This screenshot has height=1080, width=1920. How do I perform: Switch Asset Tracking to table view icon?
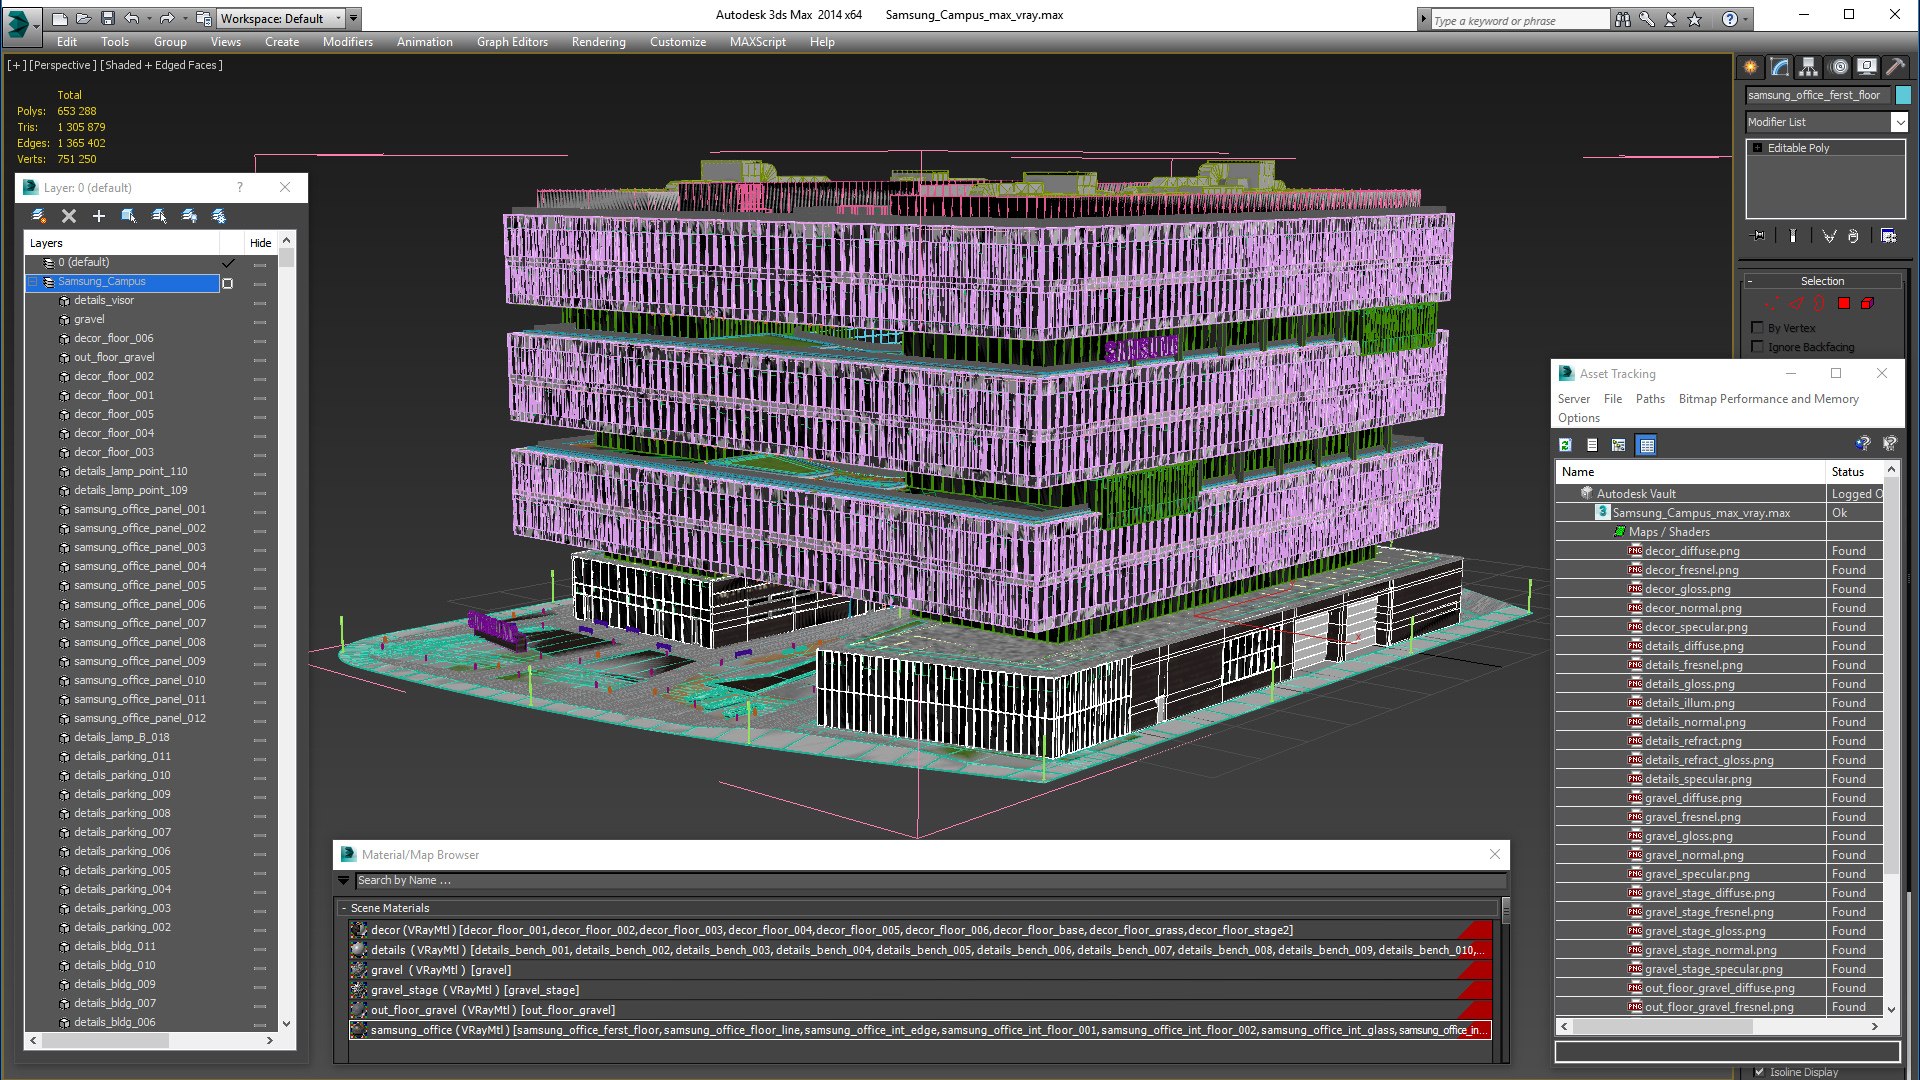(1647, 445)
